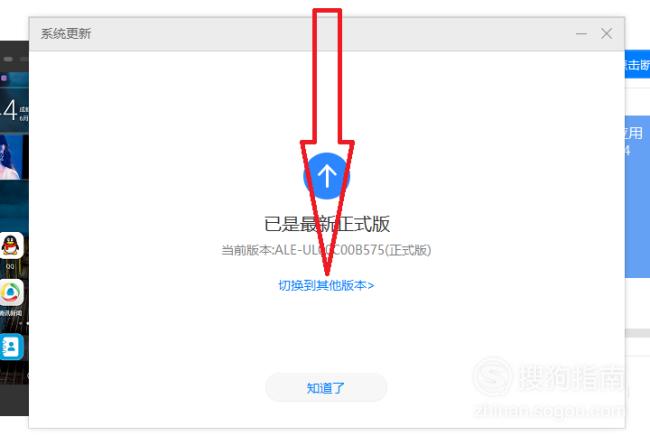Click the Sogou watermark logo circle
This screenshot has height=445, width=650.
click(x=492, y=376)
